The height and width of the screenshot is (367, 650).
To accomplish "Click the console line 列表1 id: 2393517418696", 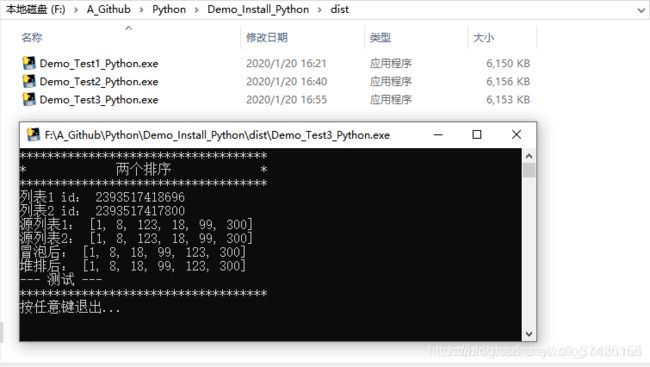I will point(102,197).
